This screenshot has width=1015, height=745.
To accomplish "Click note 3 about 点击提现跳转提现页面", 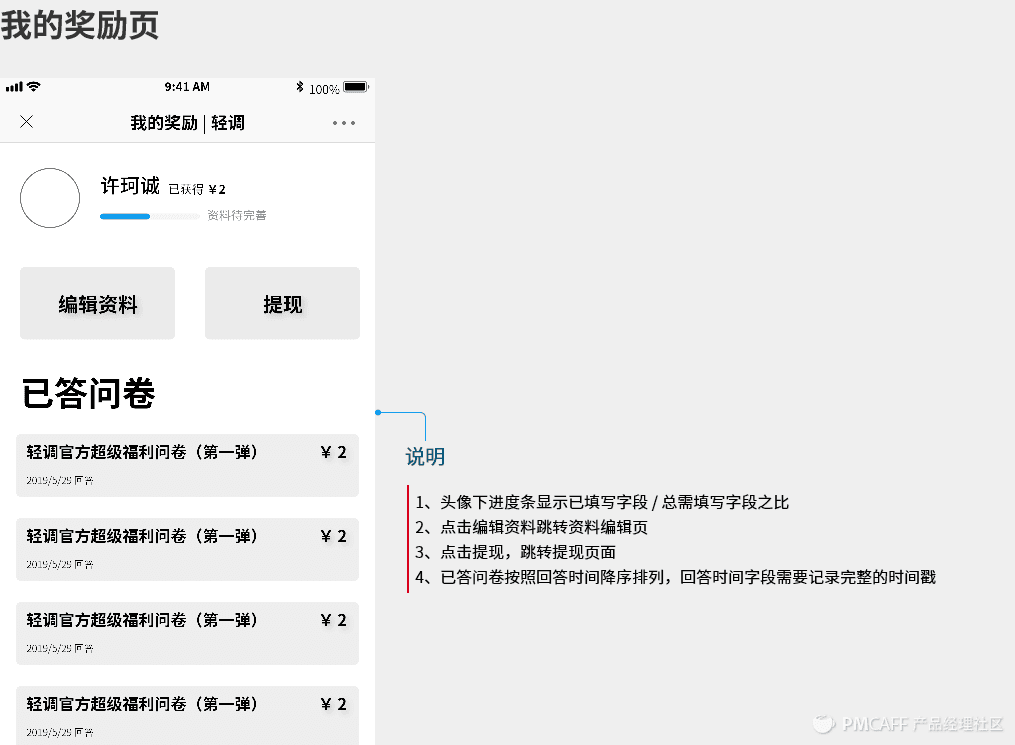I will pyautogui.click(x=515, y=552).
